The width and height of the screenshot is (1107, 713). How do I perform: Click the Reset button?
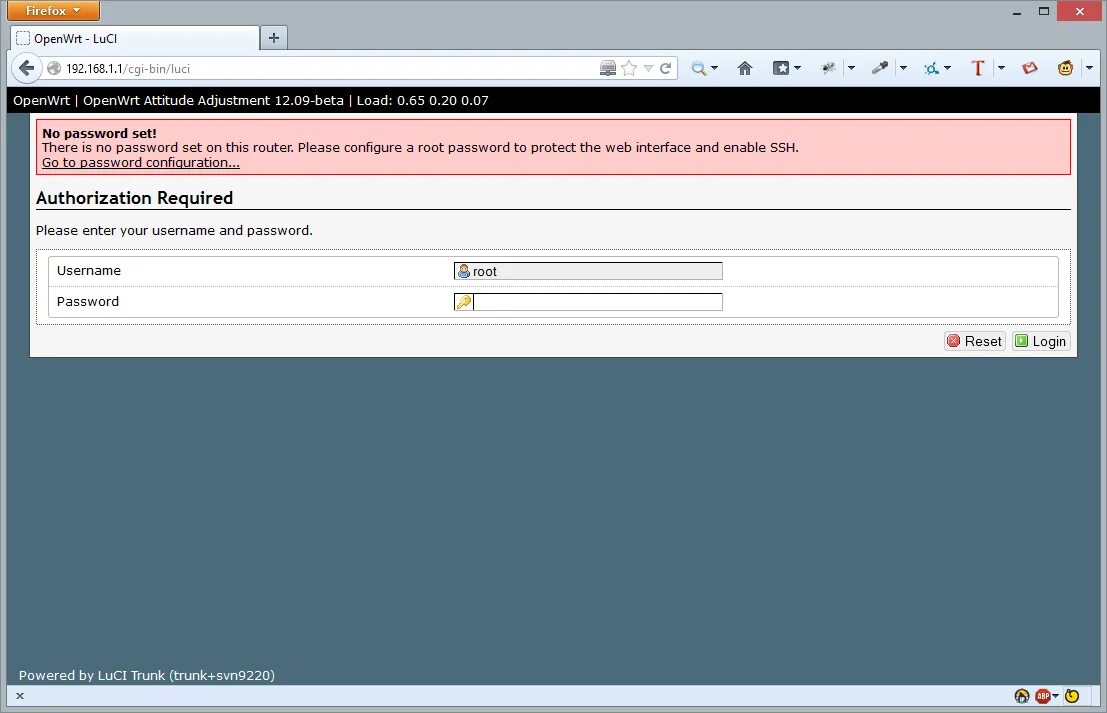(x=975, y=342)
